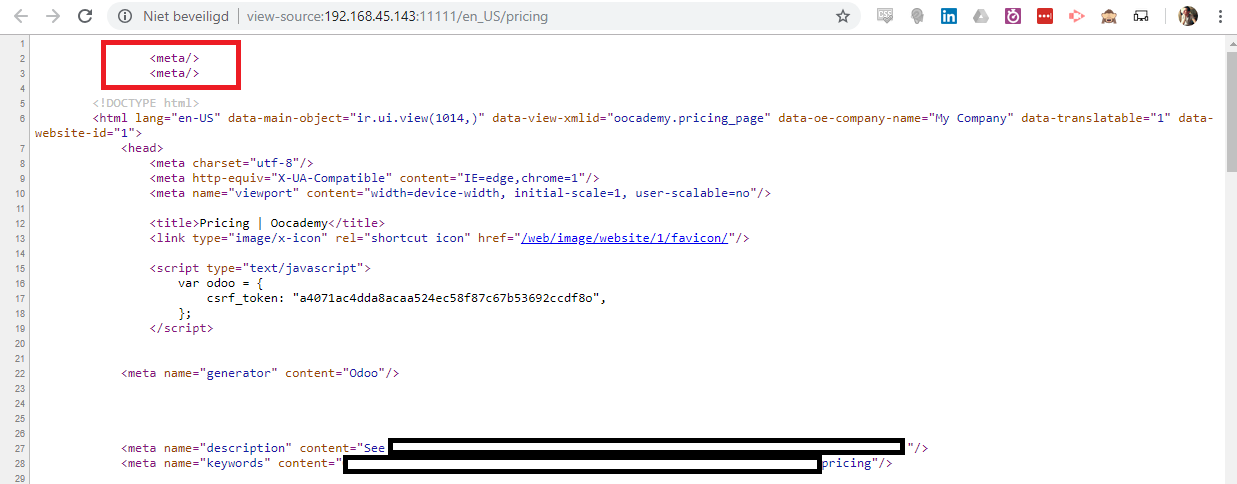Click the '<!DOCTYPE html>' line
This screenshot has width=1237, height=484.
click(x=146, y=103)
